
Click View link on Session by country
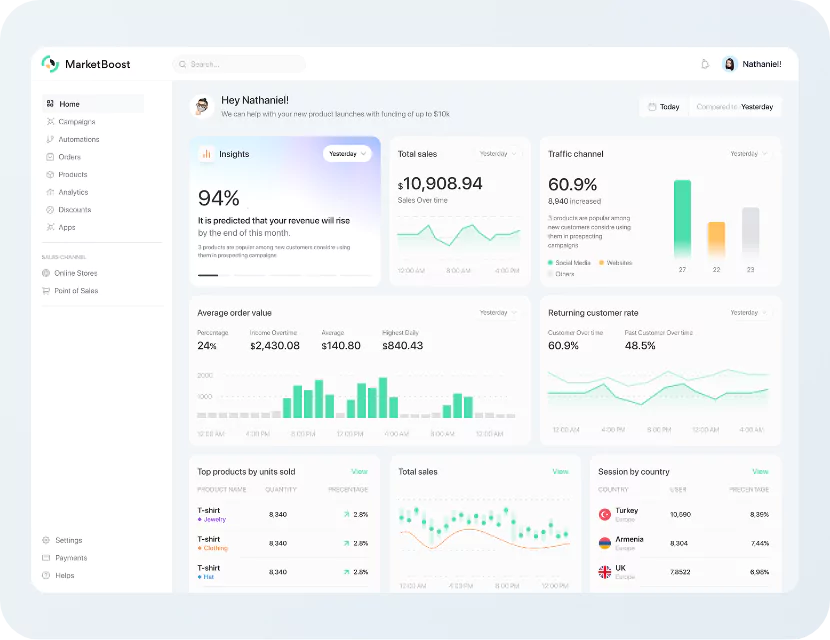(760, 471)
